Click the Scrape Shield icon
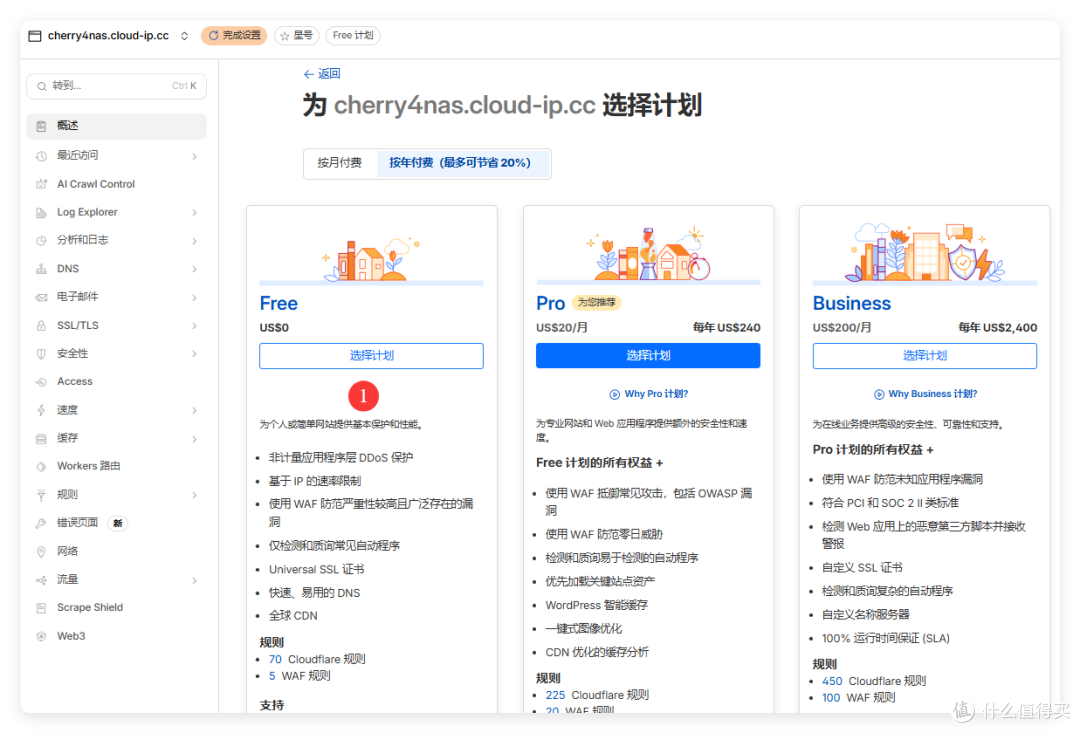This screenshot has width=1080, height=733. click(x=41, y=608)
